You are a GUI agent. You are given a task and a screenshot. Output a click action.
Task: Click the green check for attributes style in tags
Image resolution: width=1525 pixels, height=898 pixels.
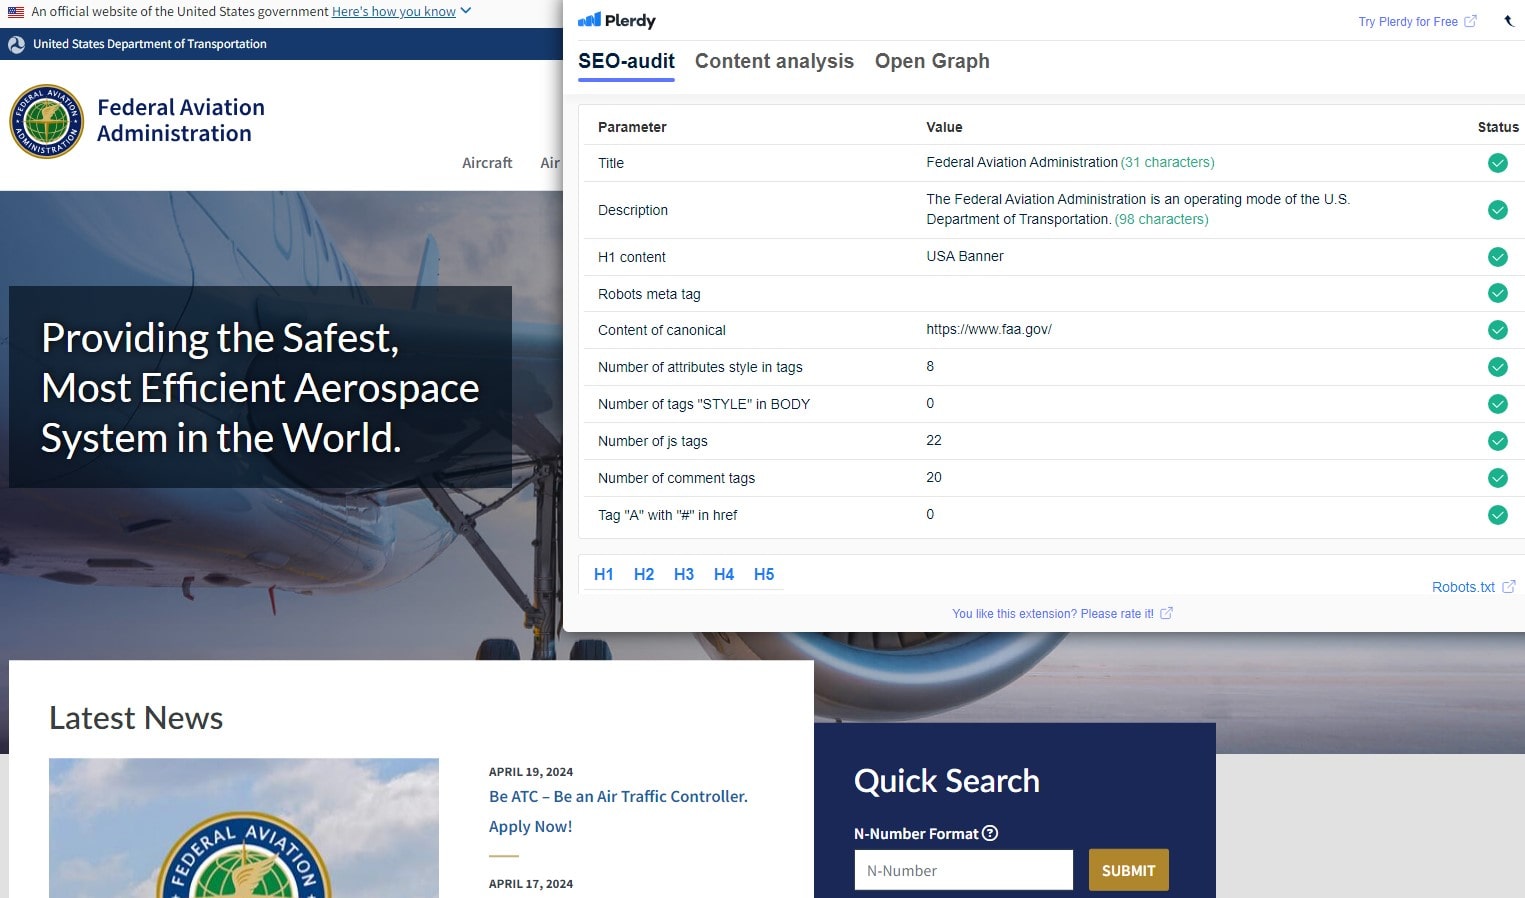click(1497, 367)
